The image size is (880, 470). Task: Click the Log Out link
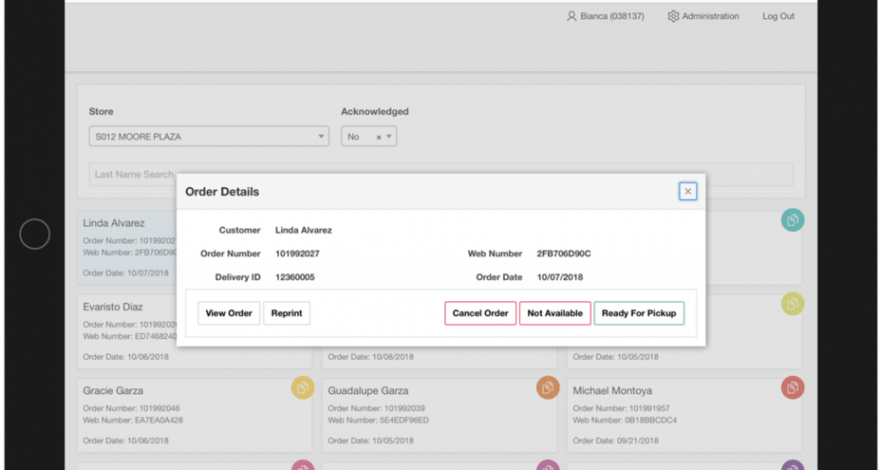pyautogui.click(x=778, y=16)
